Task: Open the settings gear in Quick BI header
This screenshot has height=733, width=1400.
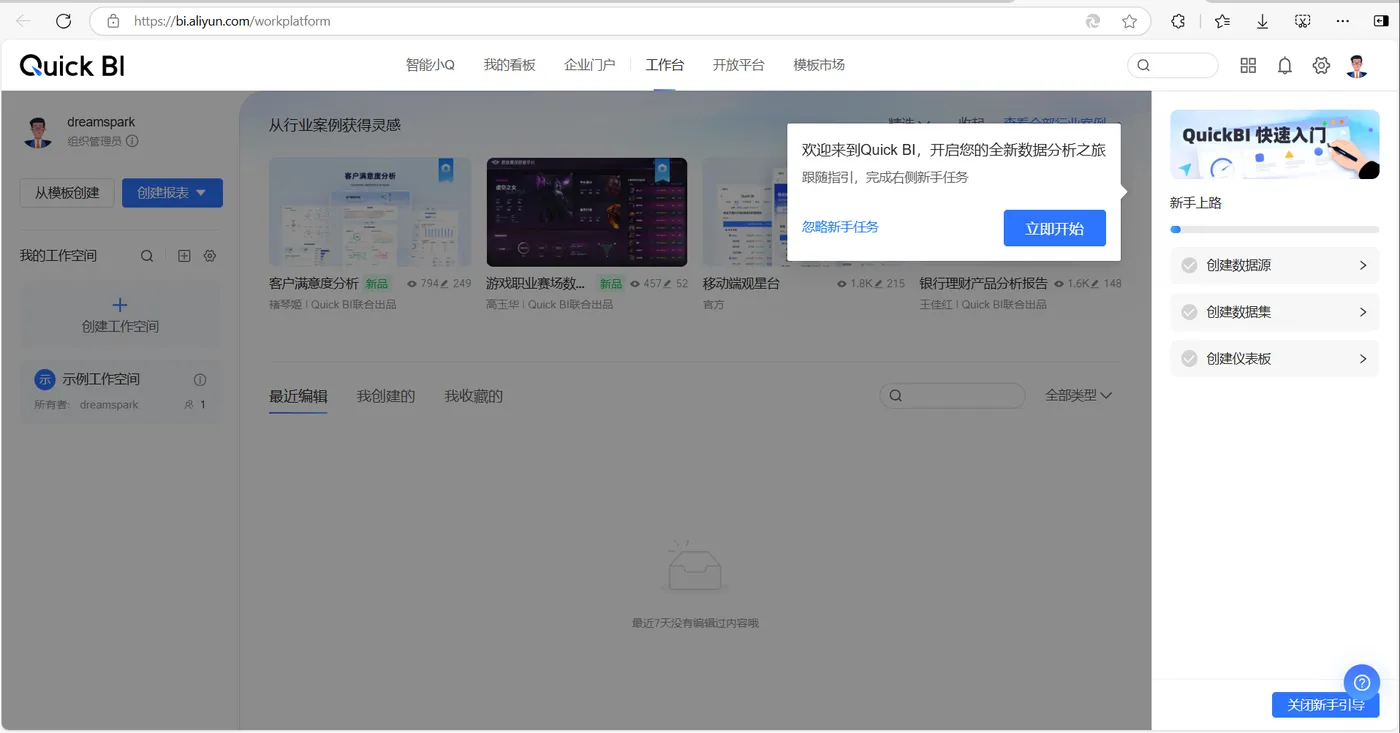Action: (1321, 65)
